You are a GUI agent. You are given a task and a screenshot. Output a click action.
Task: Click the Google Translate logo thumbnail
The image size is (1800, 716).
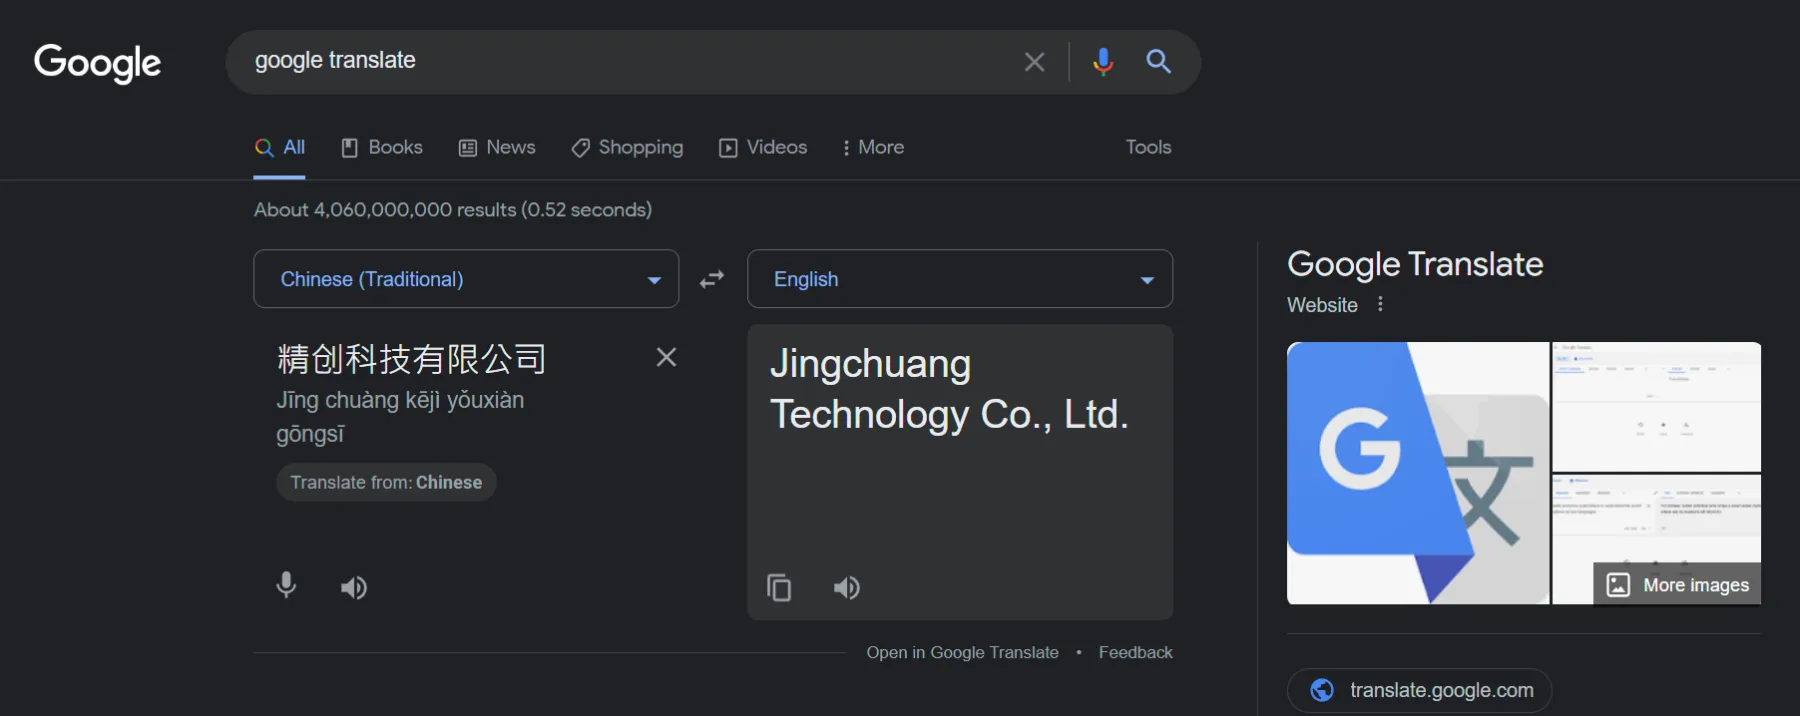pos(1418,473)
